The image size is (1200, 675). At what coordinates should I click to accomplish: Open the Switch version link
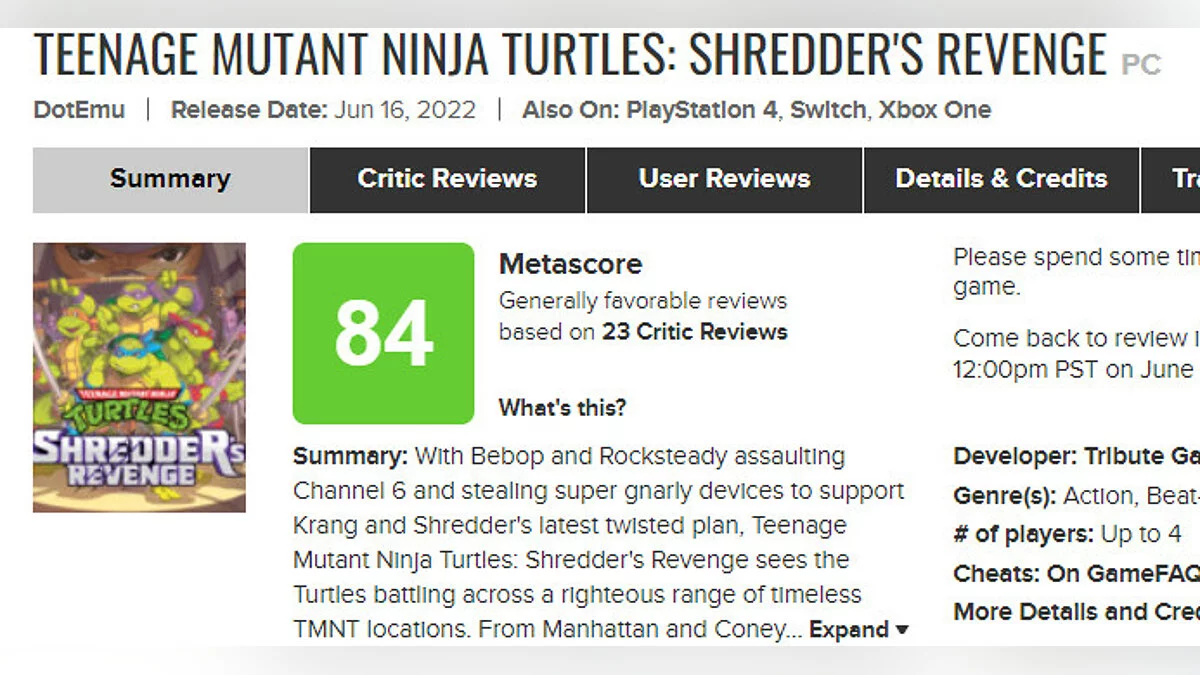tap(828, 110)
